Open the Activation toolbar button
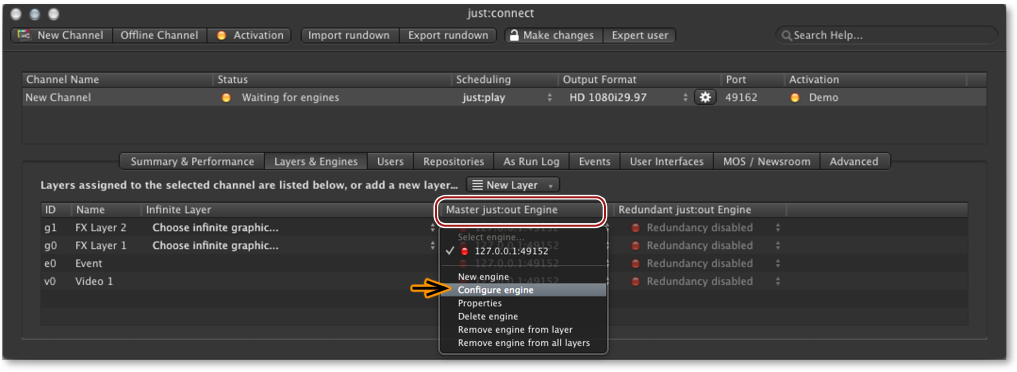 (250, 36)
